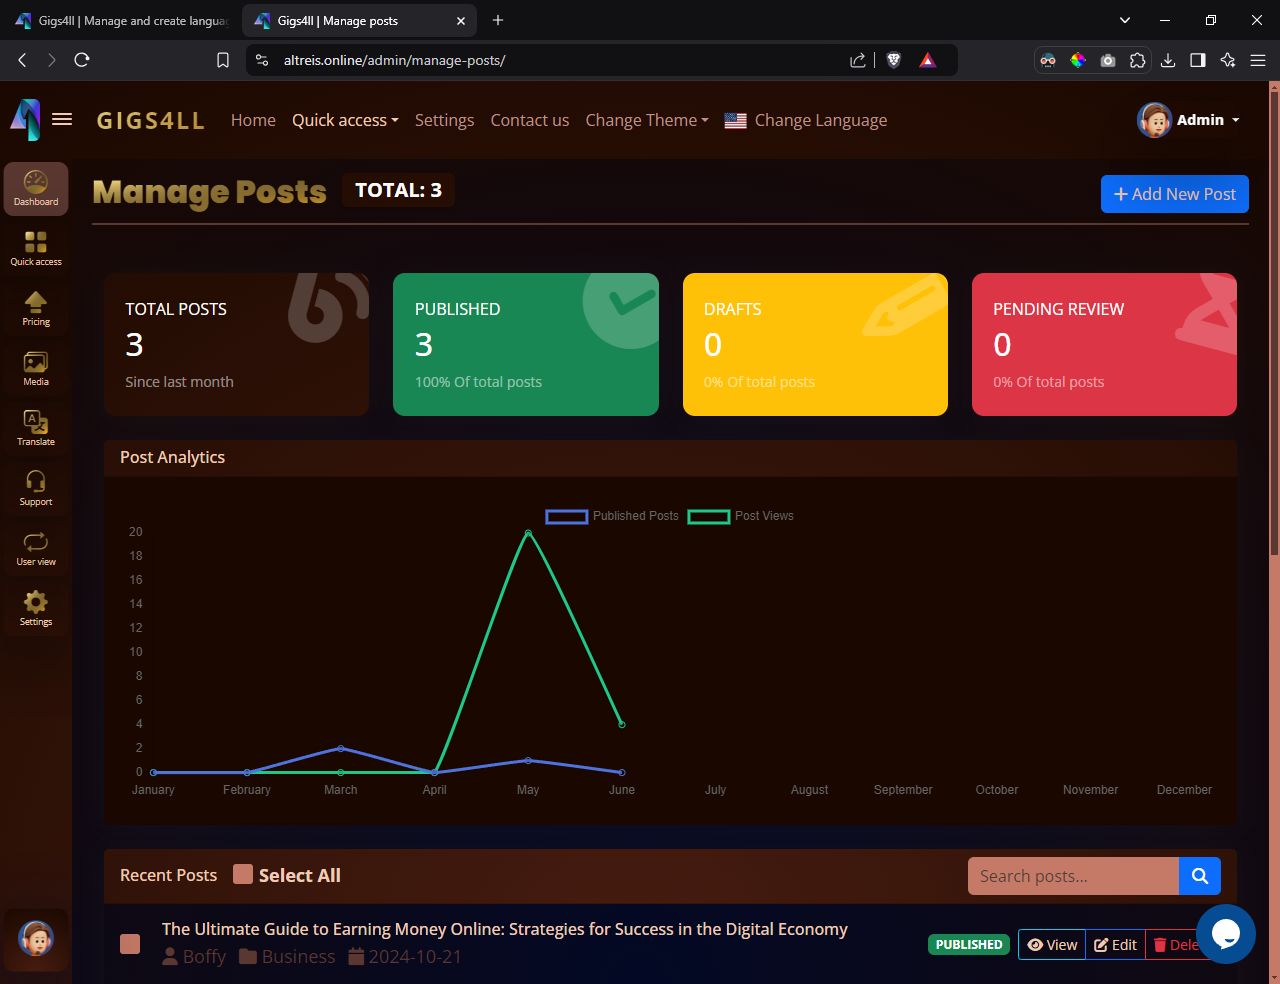The height and width of the screenshot is (984, 1280).
Task: Open Pricing from the sidebar
Action: (36, 308)
